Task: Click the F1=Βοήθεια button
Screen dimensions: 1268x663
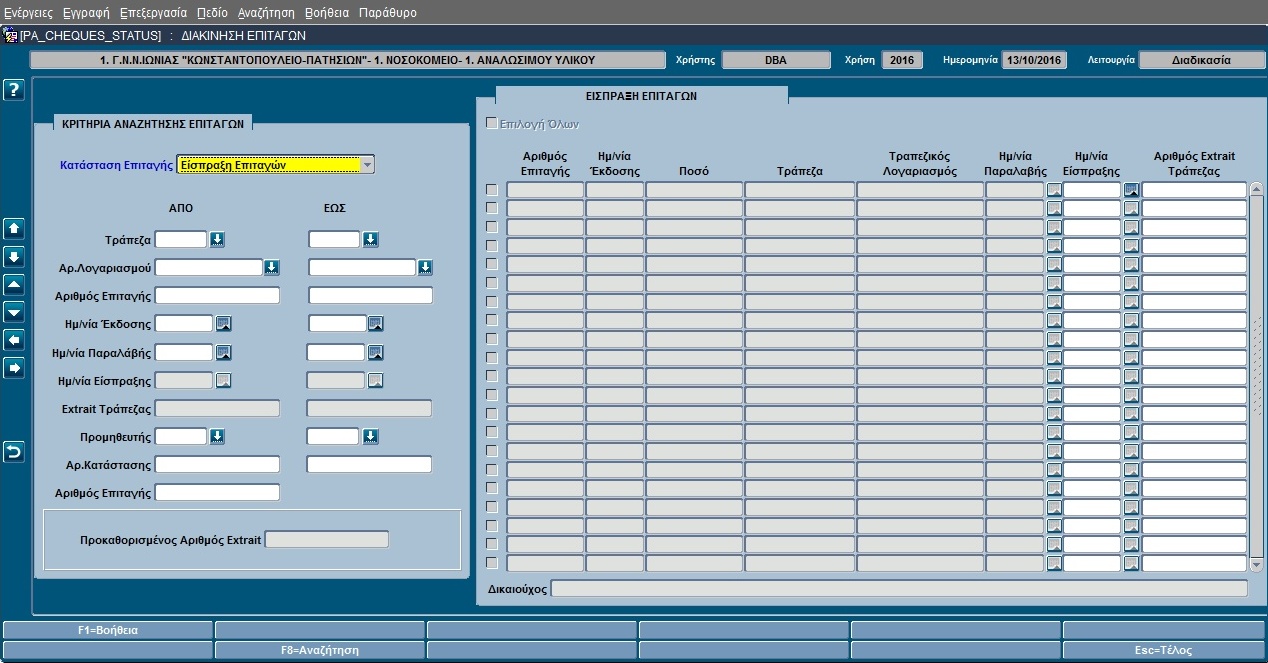Action: coord(108,630)
